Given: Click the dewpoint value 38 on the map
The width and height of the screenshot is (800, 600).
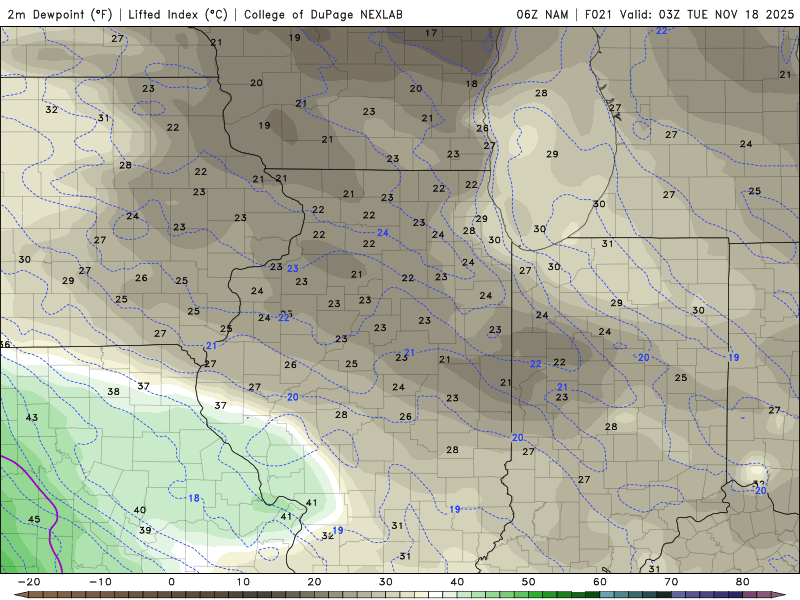Looking at the screenshot, I should click(113, 392).
